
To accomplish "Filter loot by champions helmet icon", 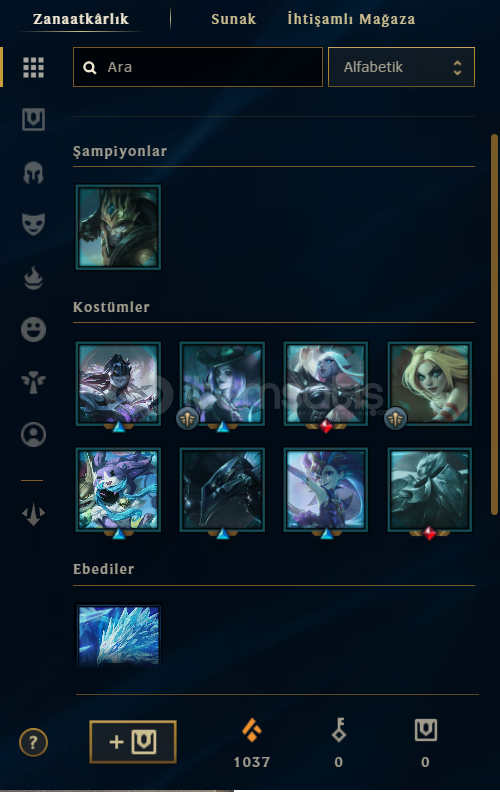I will tap(33, 172).
